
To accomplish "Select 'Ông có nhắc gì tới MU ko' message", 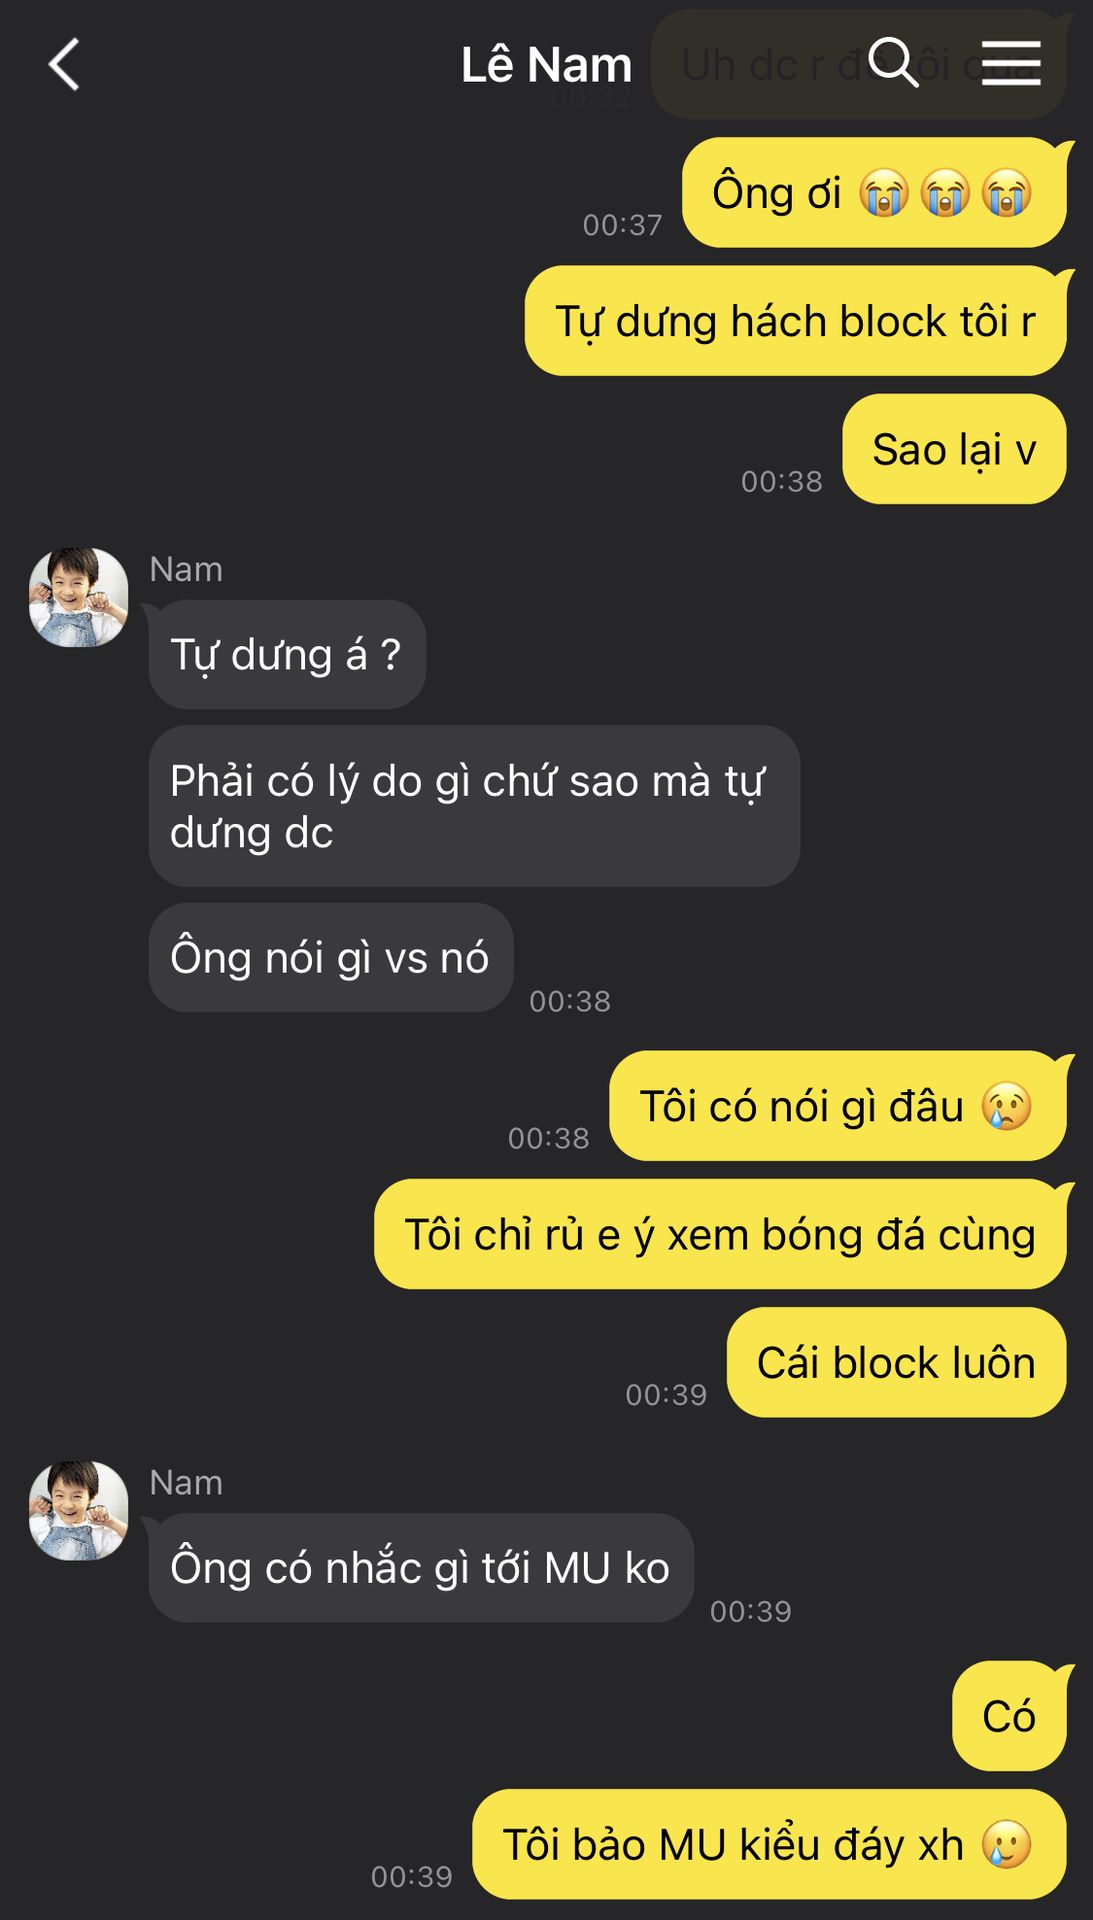I will 421,1568.
